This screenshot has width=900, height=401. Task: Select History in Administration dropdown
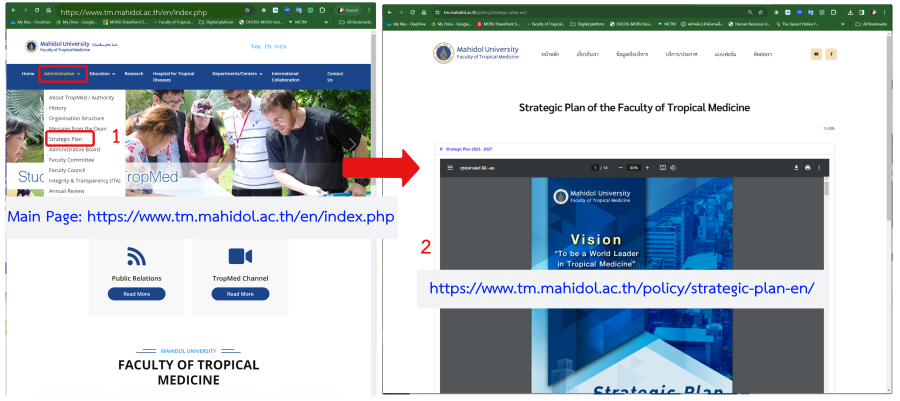(x=57, y=108)
